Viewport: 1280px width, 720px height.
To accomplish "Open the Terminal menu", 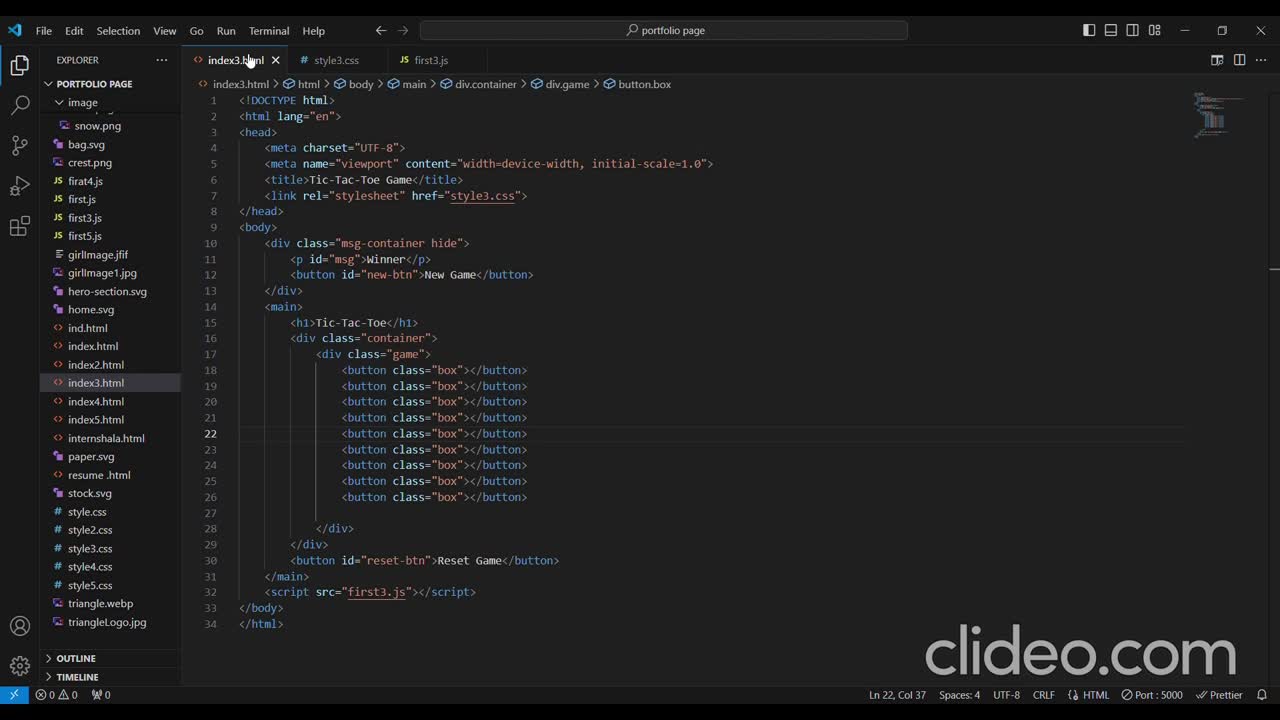I will click(269, 31).
